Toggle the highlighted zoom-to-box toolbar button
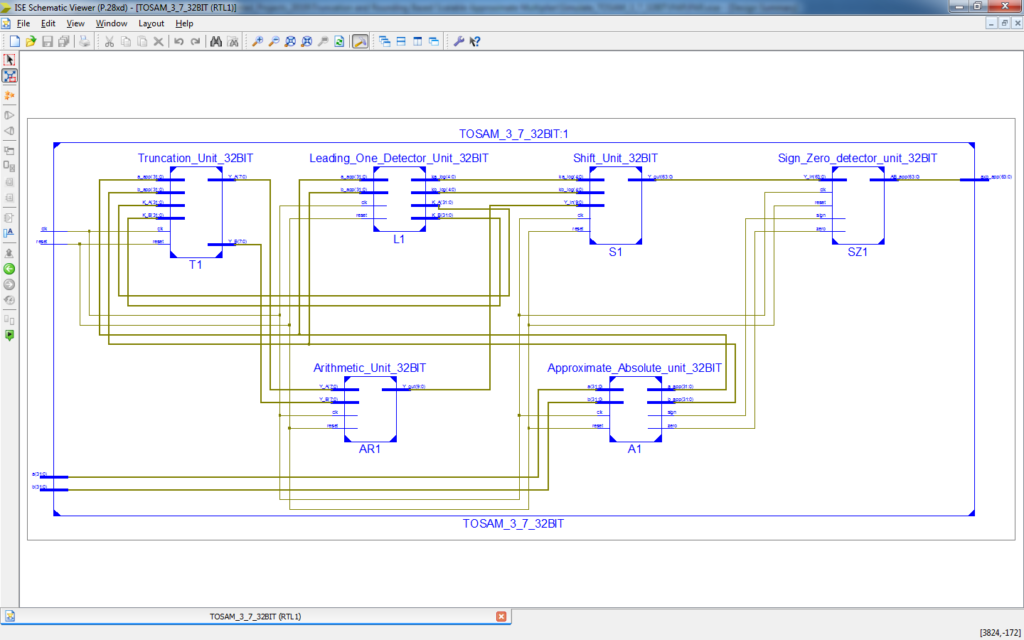The width and height of the screenshot is (1024, 640). point(360,42)
